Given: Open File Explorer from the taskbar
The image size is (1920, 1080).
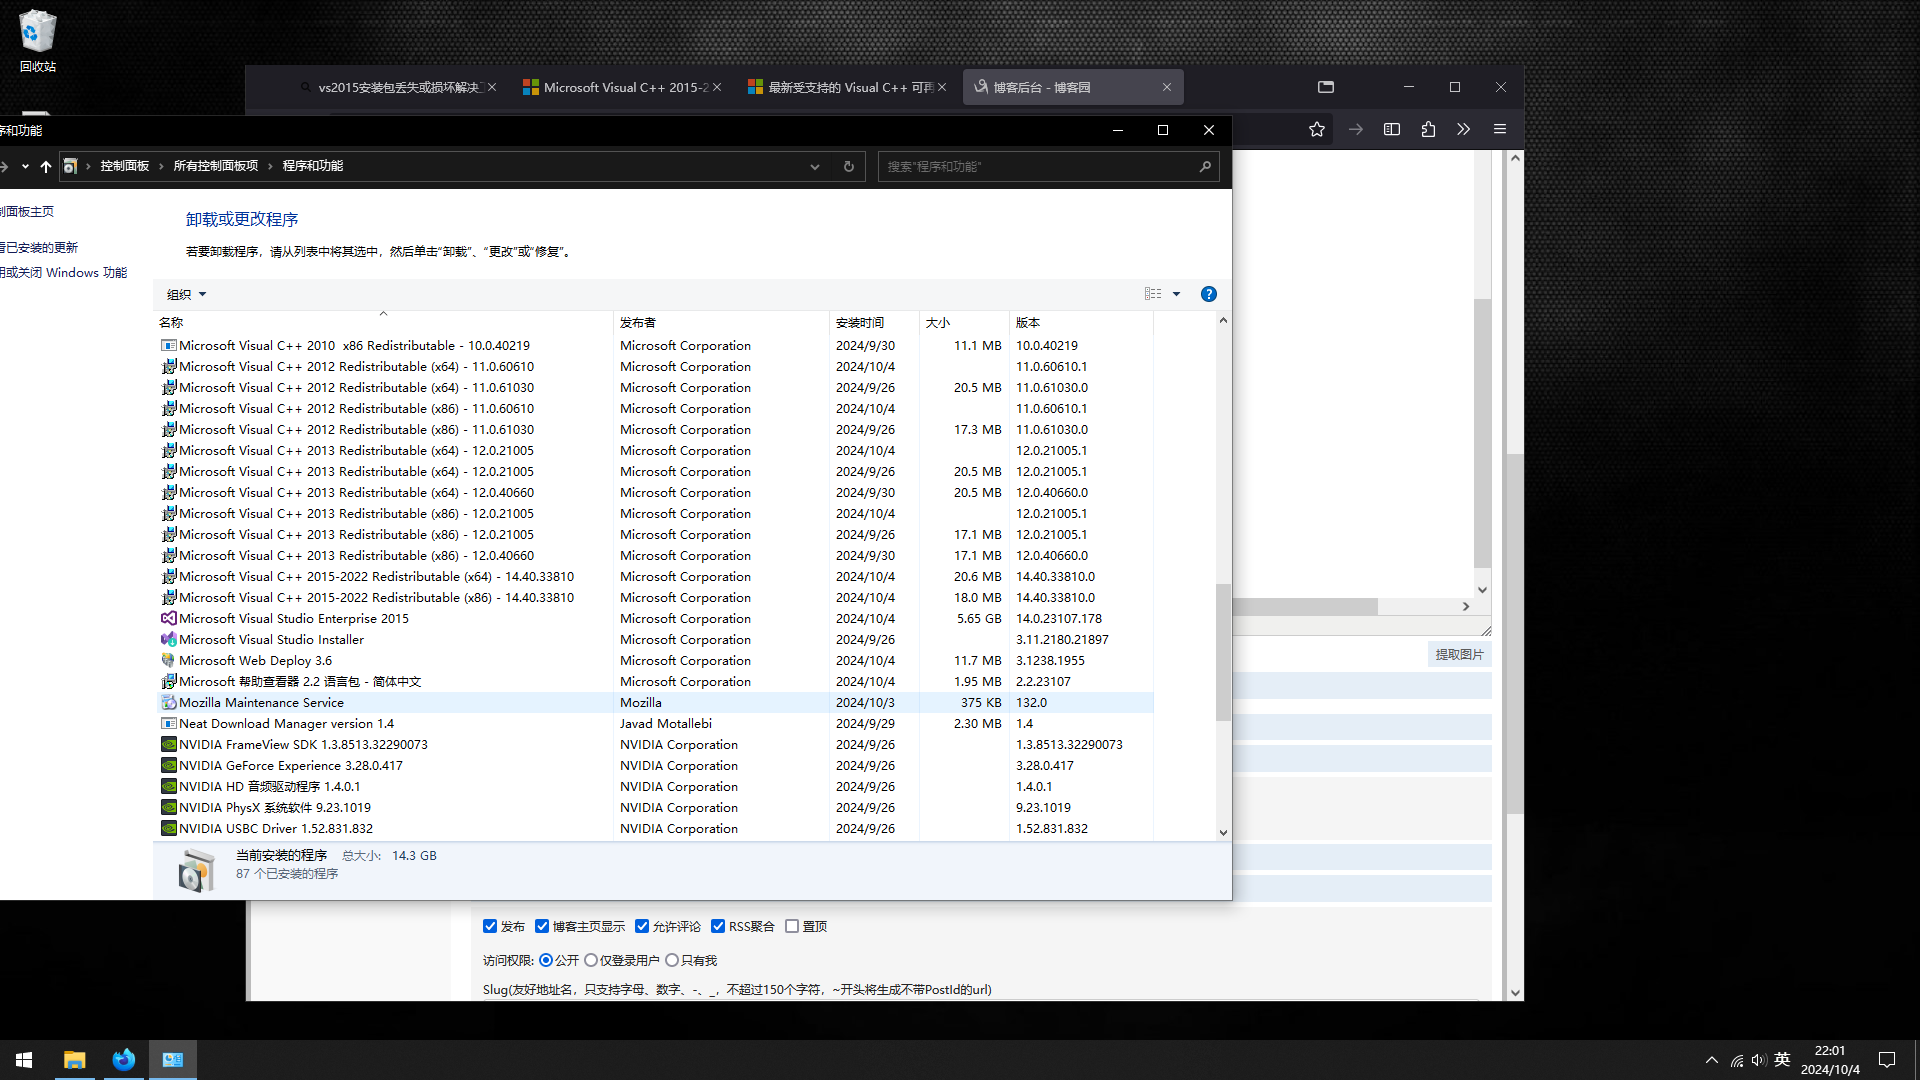Looking at the screenshot, I should click(74, 1059).
